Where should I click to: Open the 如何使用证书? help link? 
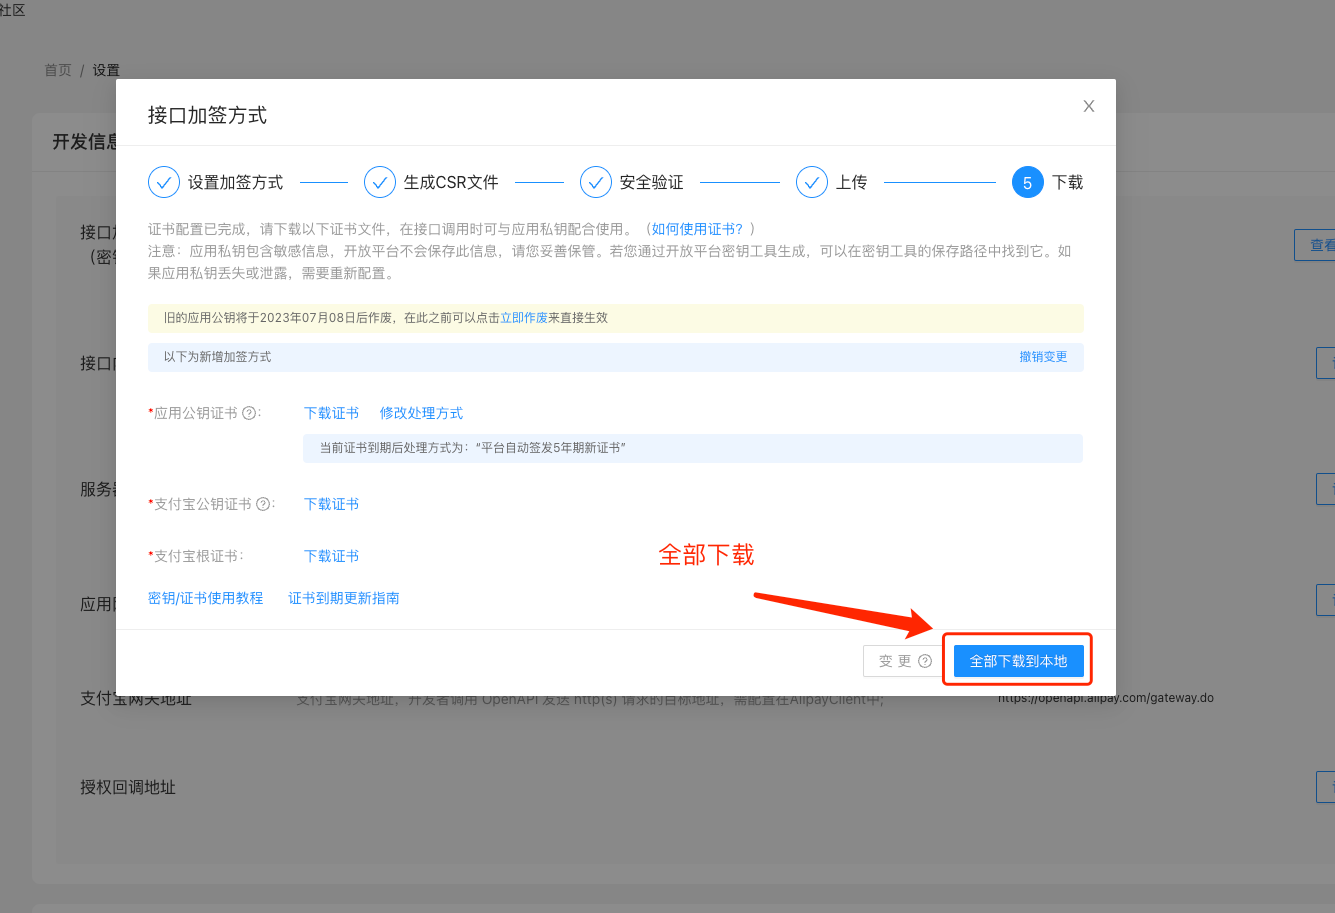click(698, 229)
